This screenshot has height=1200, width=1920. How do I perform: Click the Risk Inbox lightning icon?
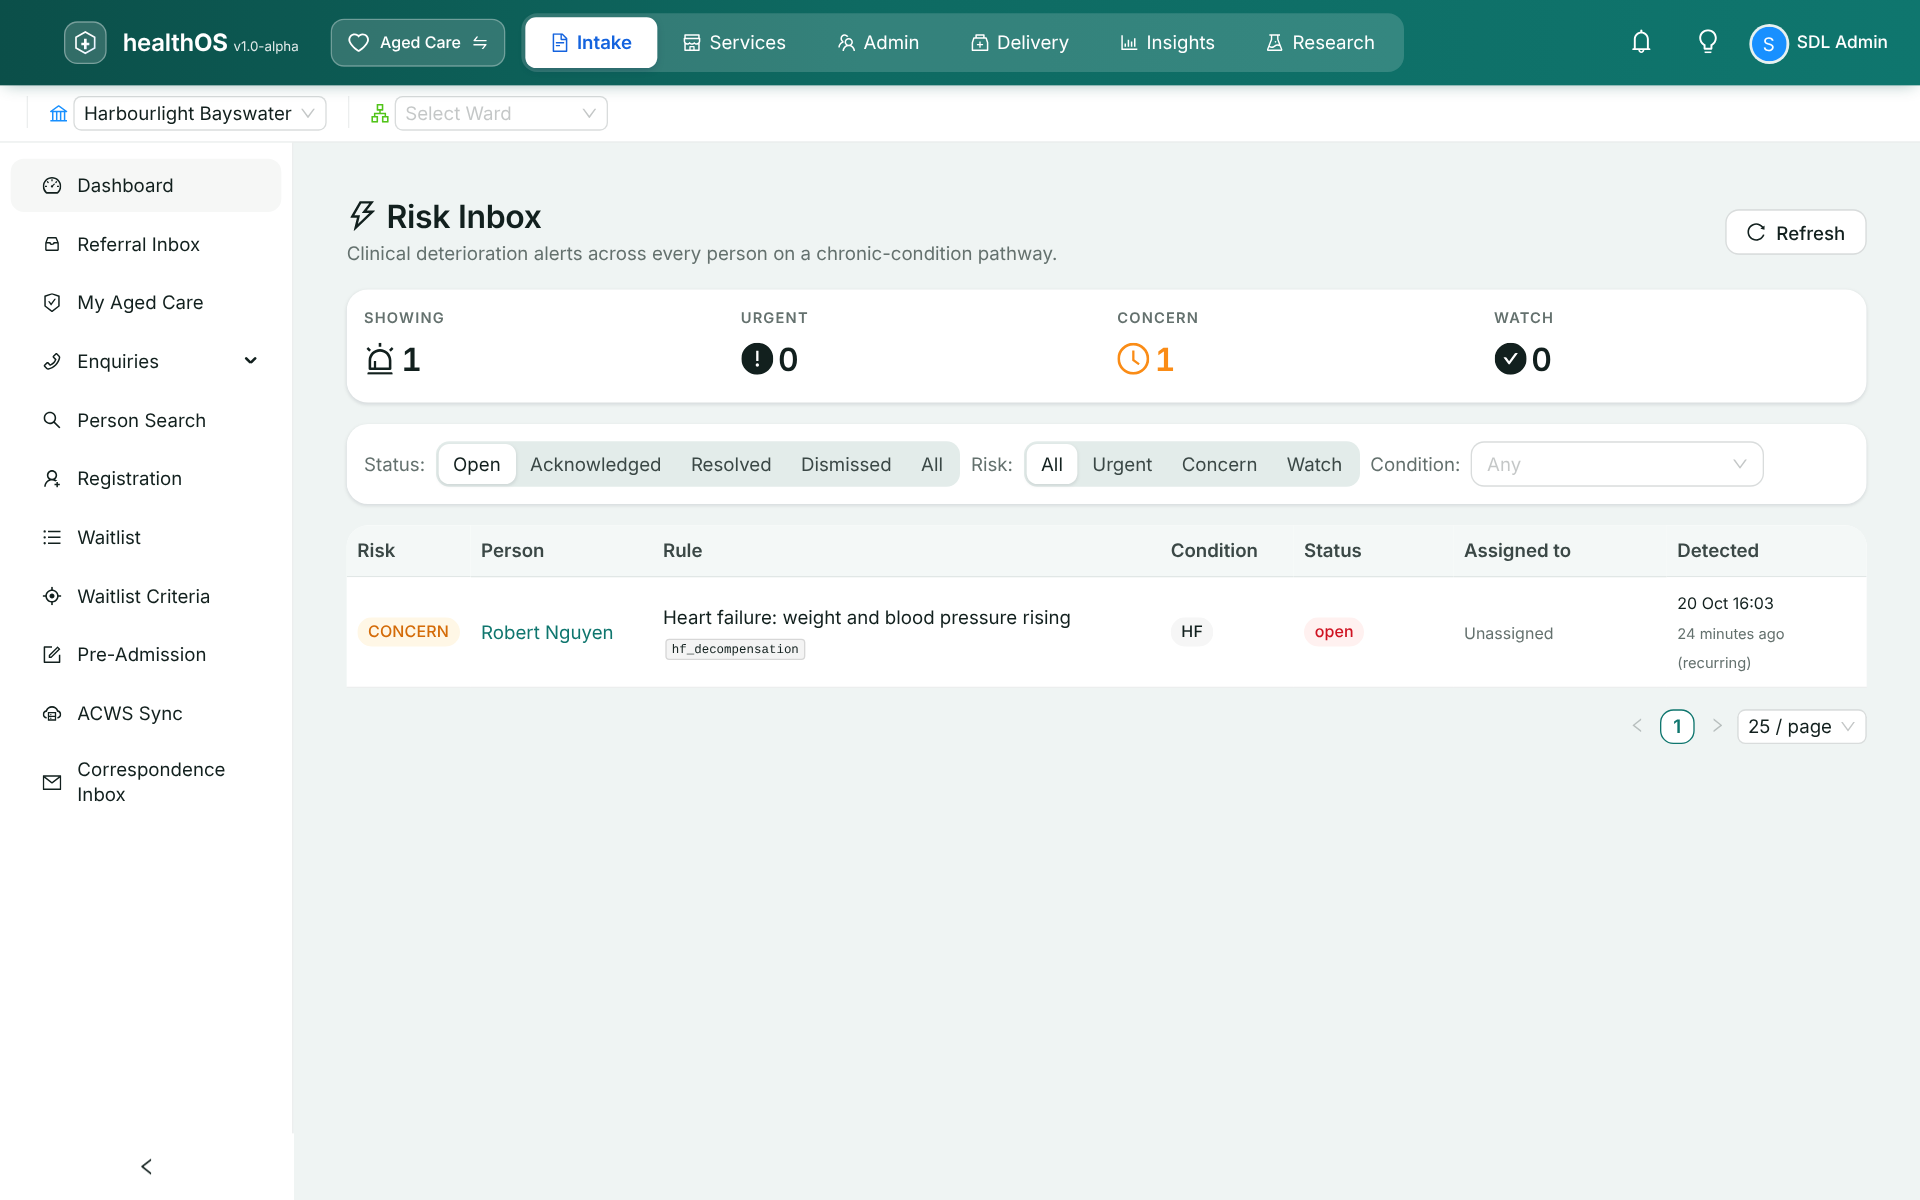coord(362,216)
